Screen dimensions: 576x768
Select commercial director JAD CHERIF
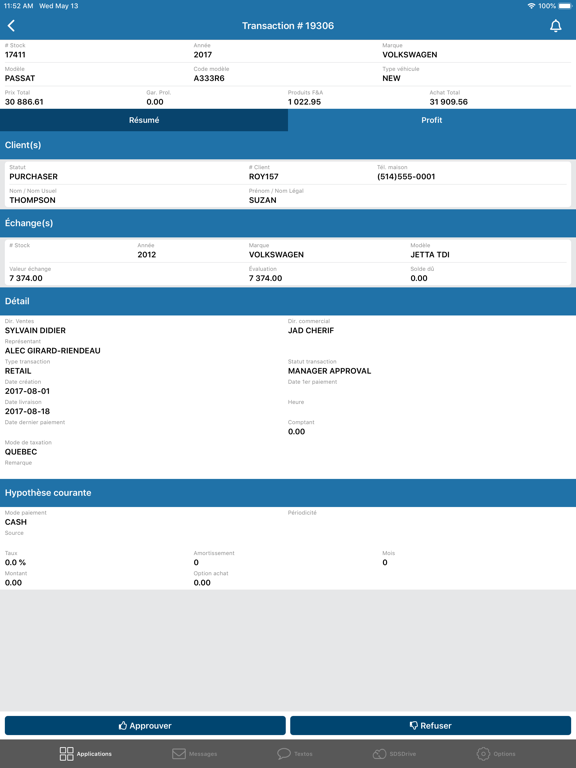311,331
